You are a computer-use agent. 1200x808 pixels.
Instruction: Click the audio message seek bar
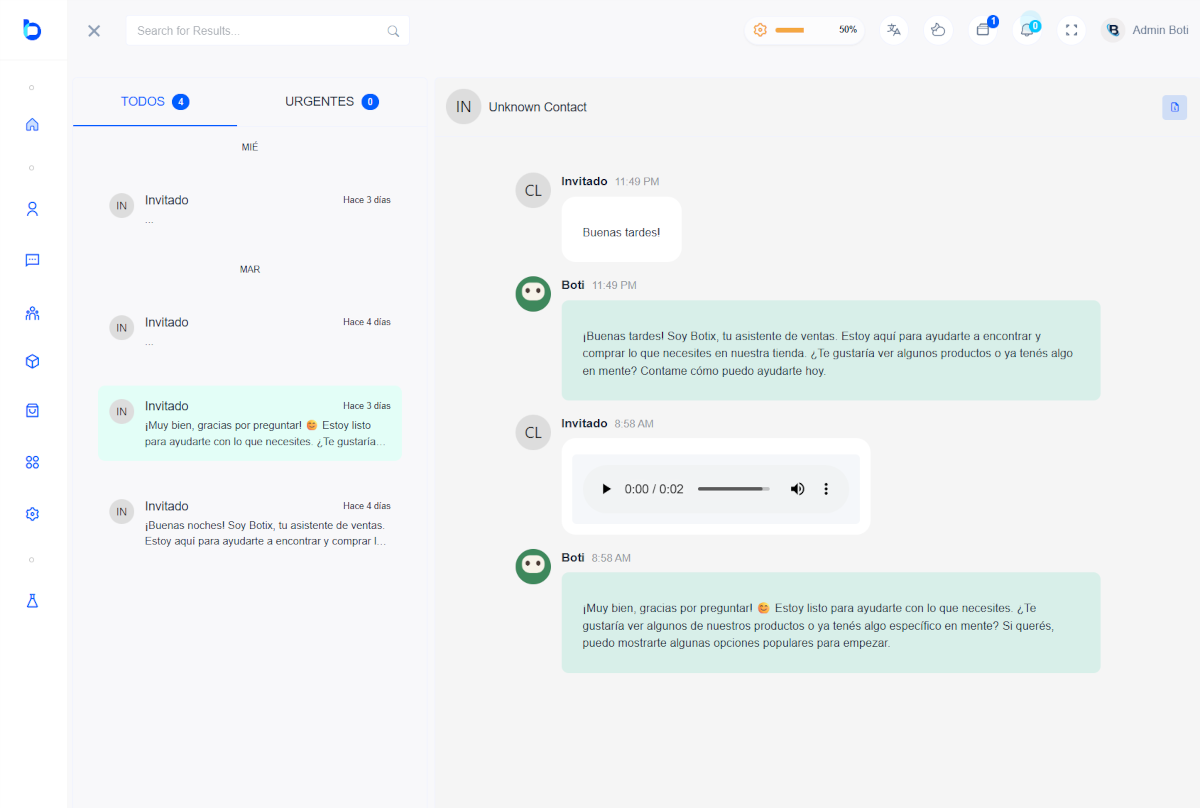click(x=733, y=489)
